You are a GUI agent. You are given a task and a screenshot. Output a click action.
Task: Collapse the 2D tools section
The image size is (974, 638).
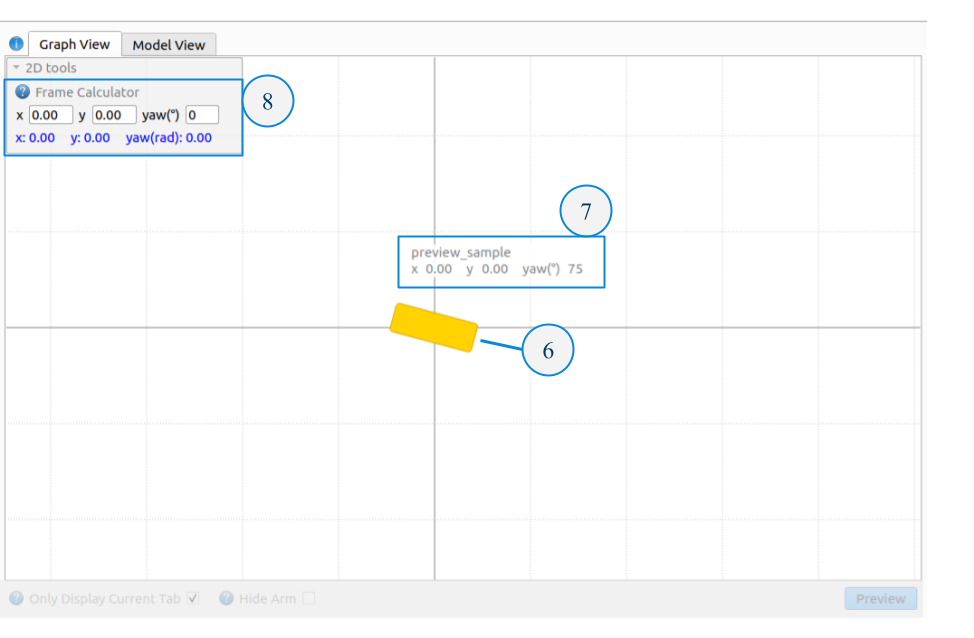16,68
